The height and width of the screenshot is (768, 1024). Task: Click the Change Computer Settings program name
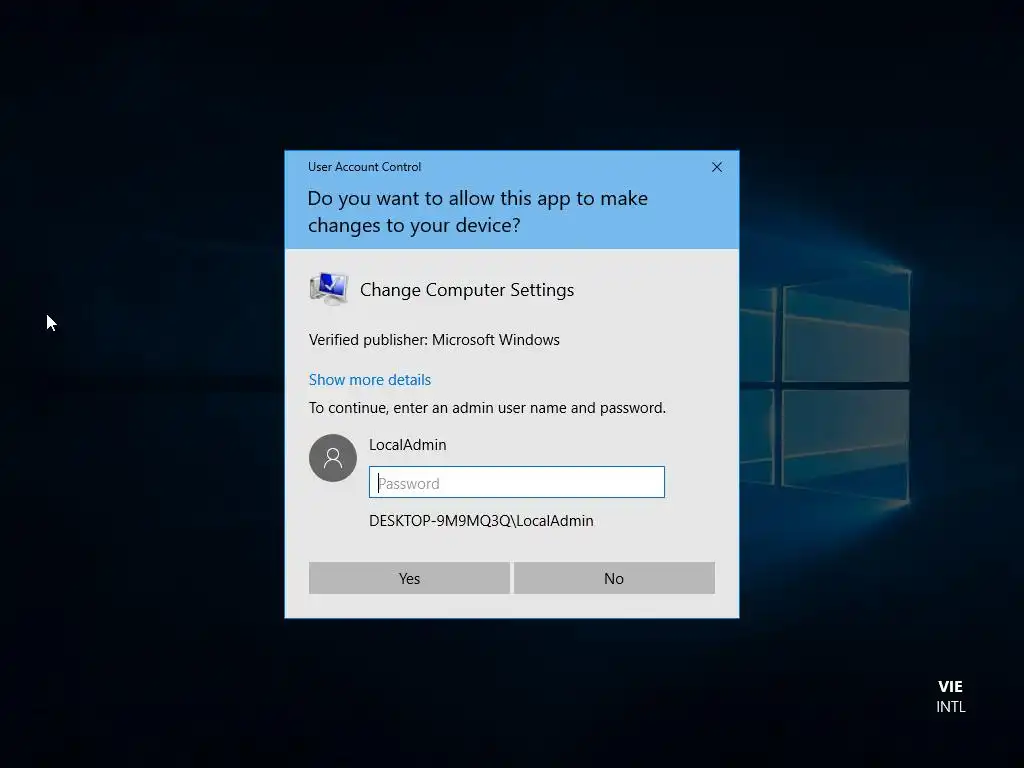pyautogui.click(x=467, y=289)
